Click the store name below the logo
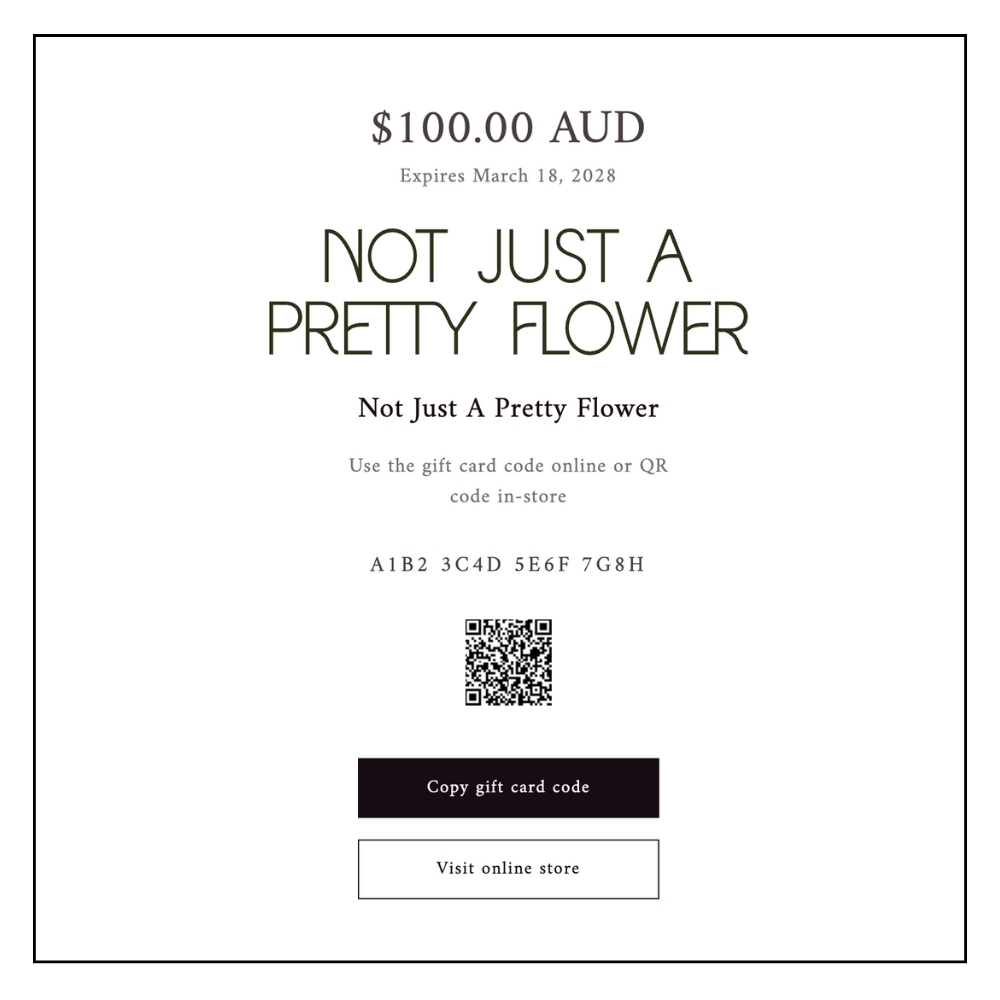1000x1000 pixels. [508, 408]
